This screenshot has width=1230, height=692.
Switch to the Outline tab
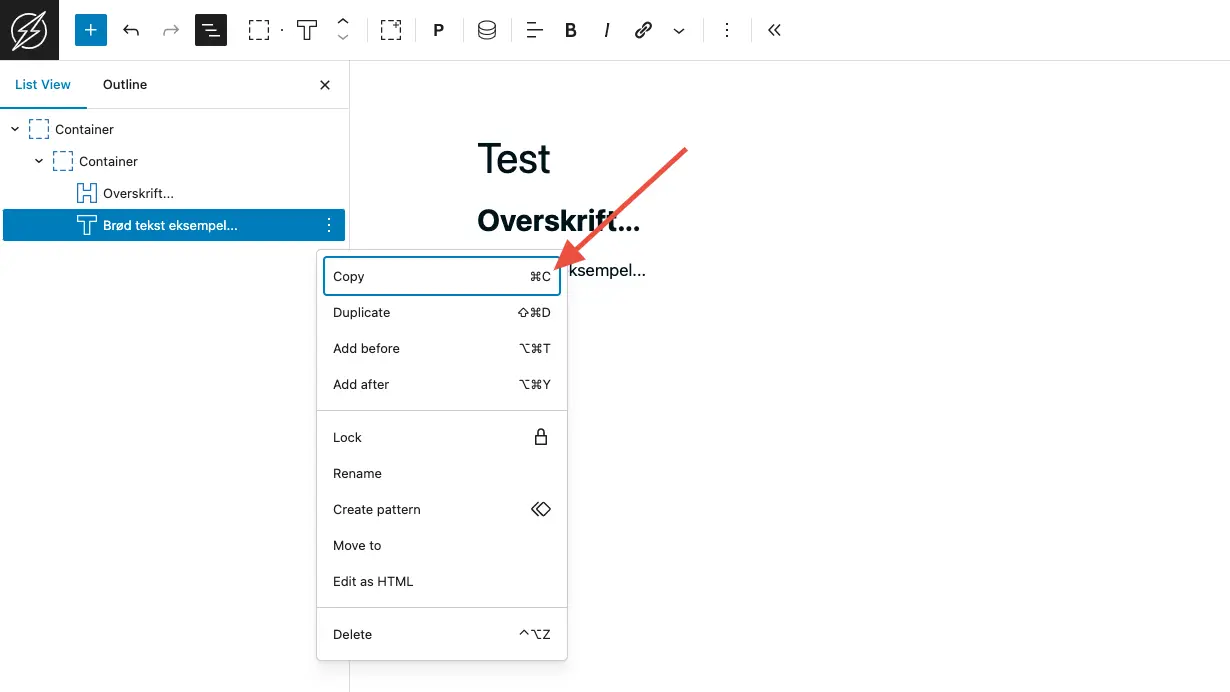point(125,85)
